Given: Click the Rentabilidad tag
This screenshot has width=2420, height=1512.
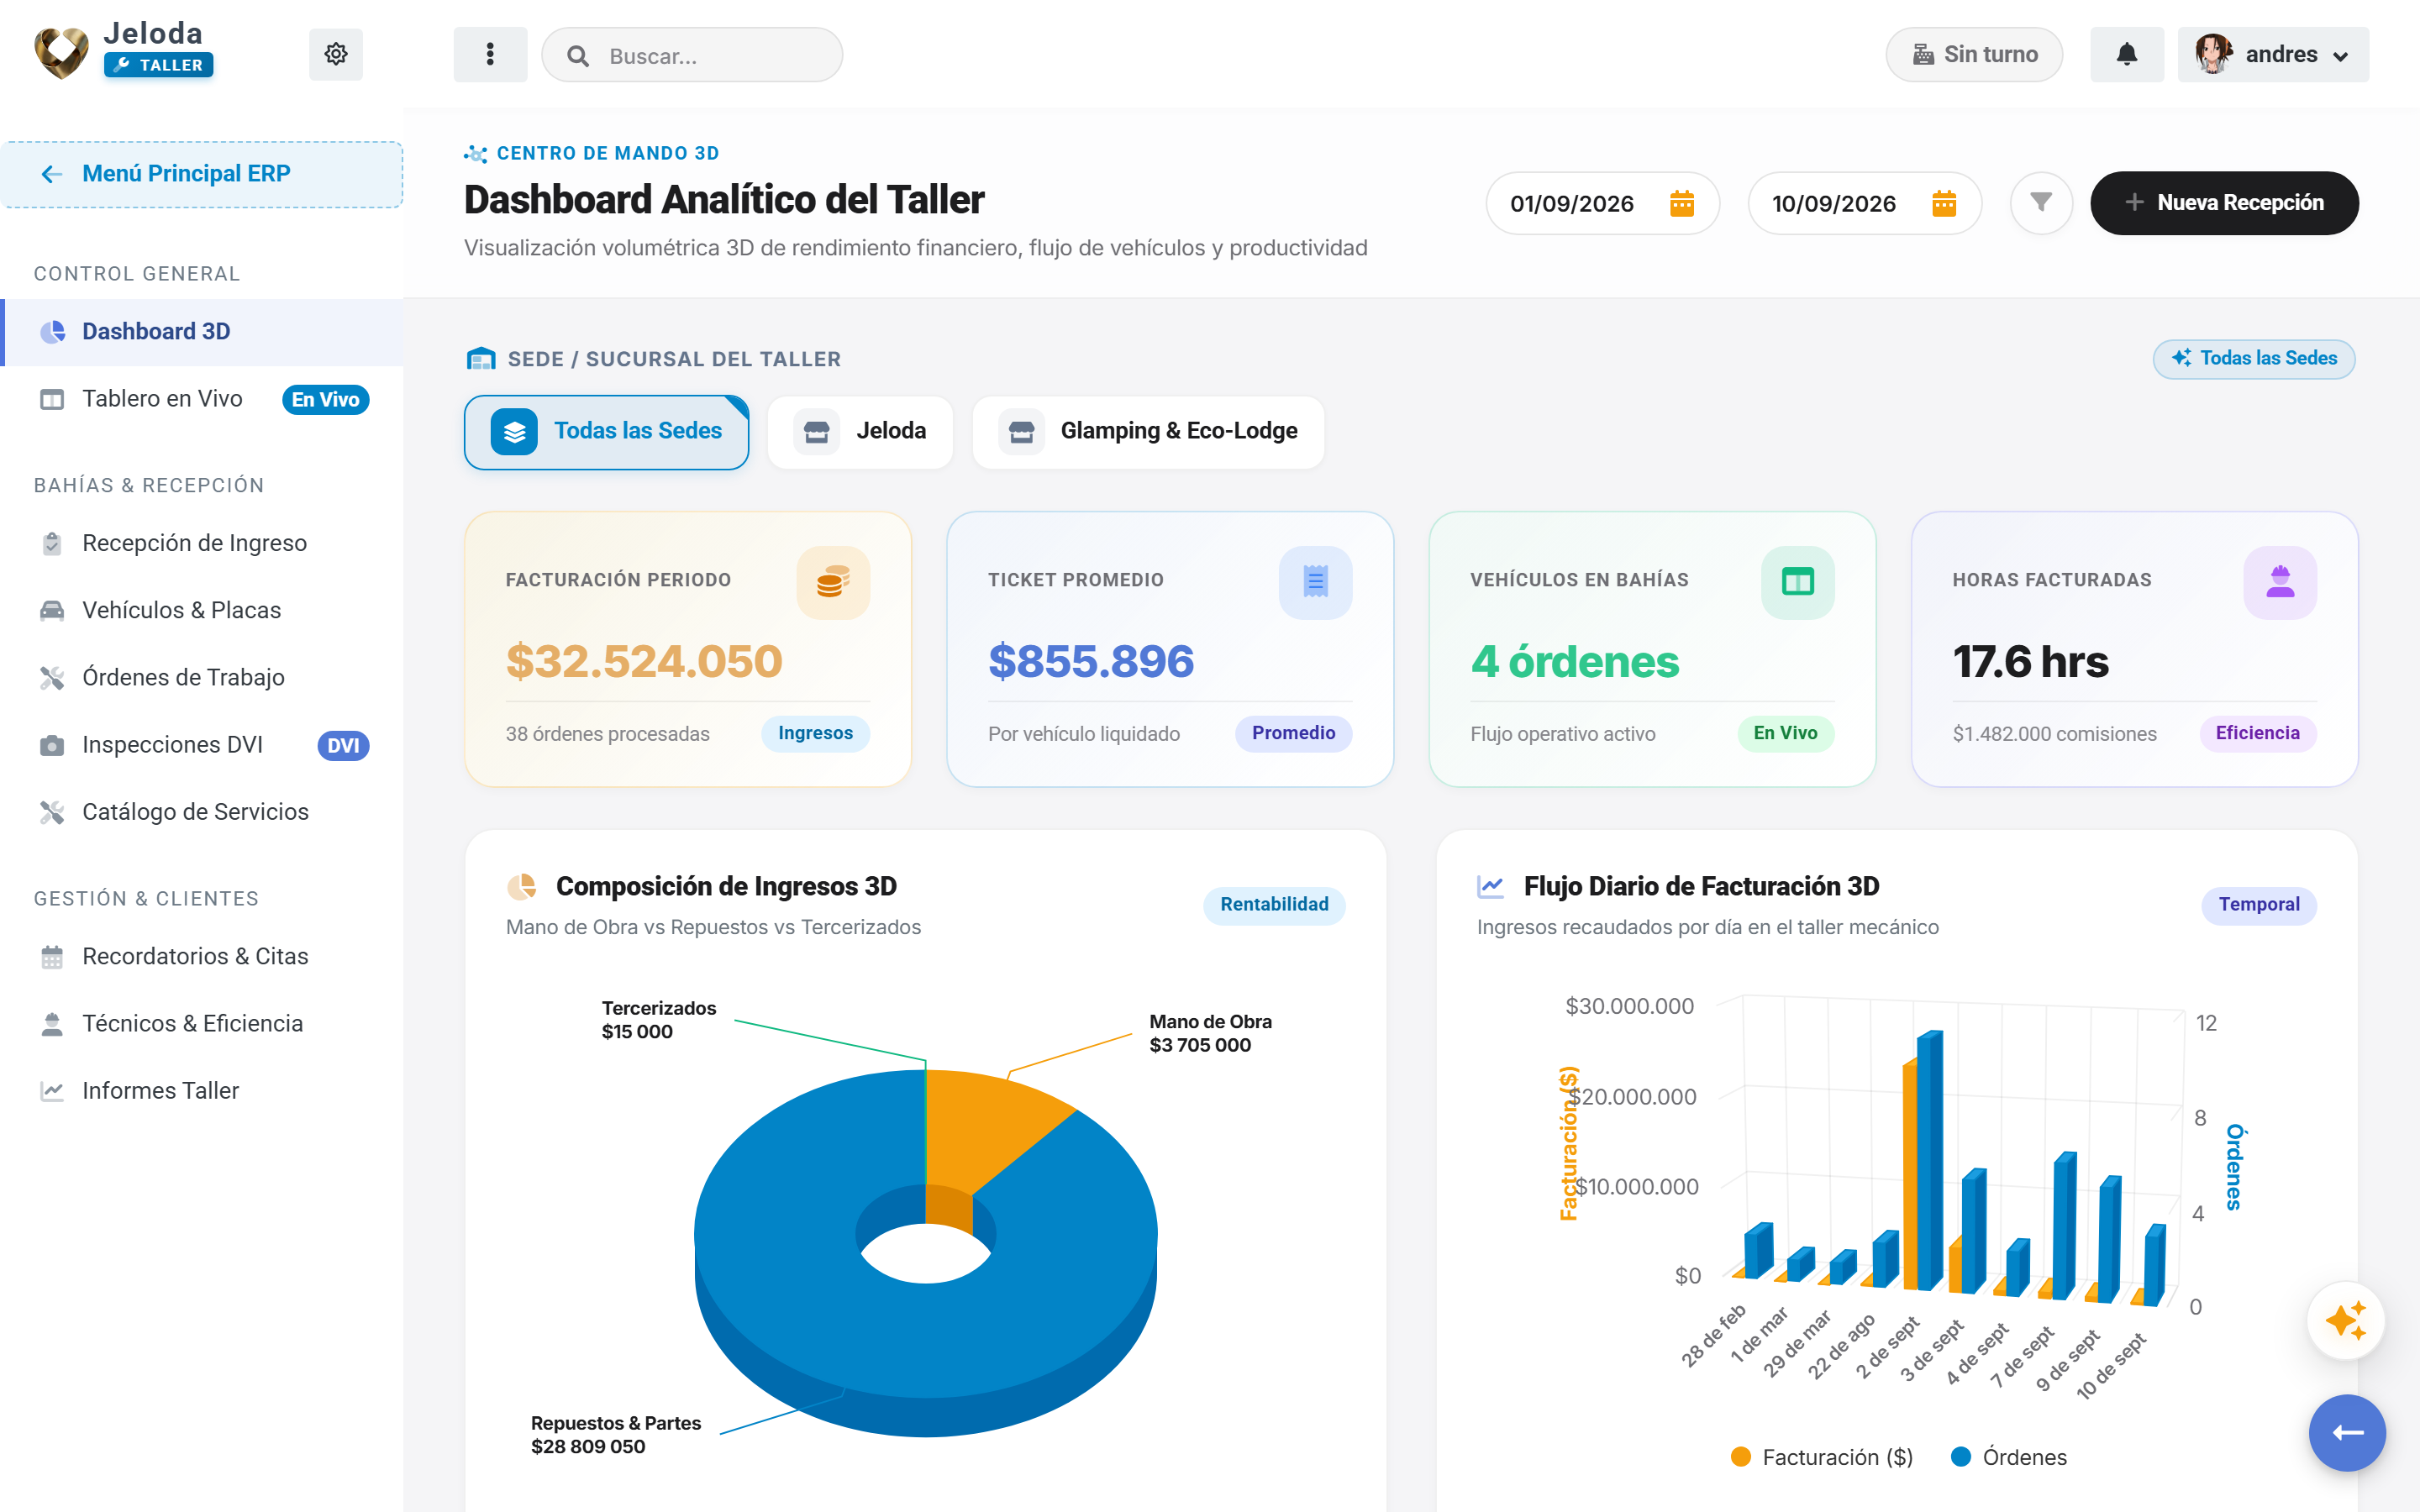Looking at the screenshot, I should (1274, 905).
